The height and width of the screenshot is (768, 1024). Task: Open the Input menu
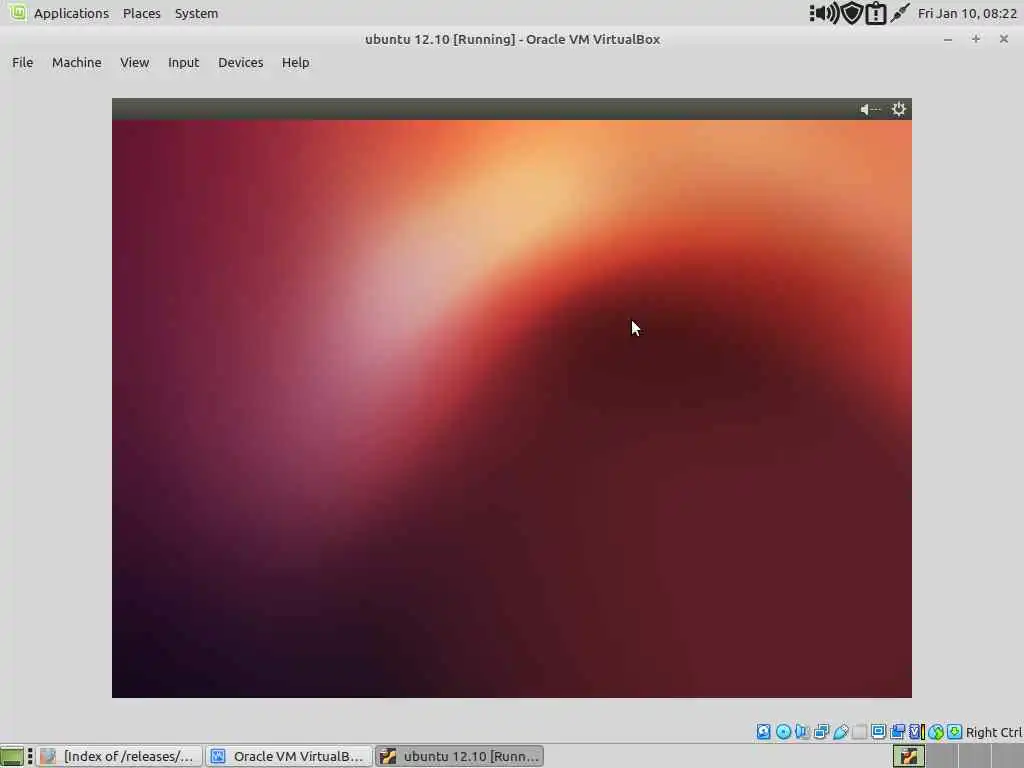(183, 63)
